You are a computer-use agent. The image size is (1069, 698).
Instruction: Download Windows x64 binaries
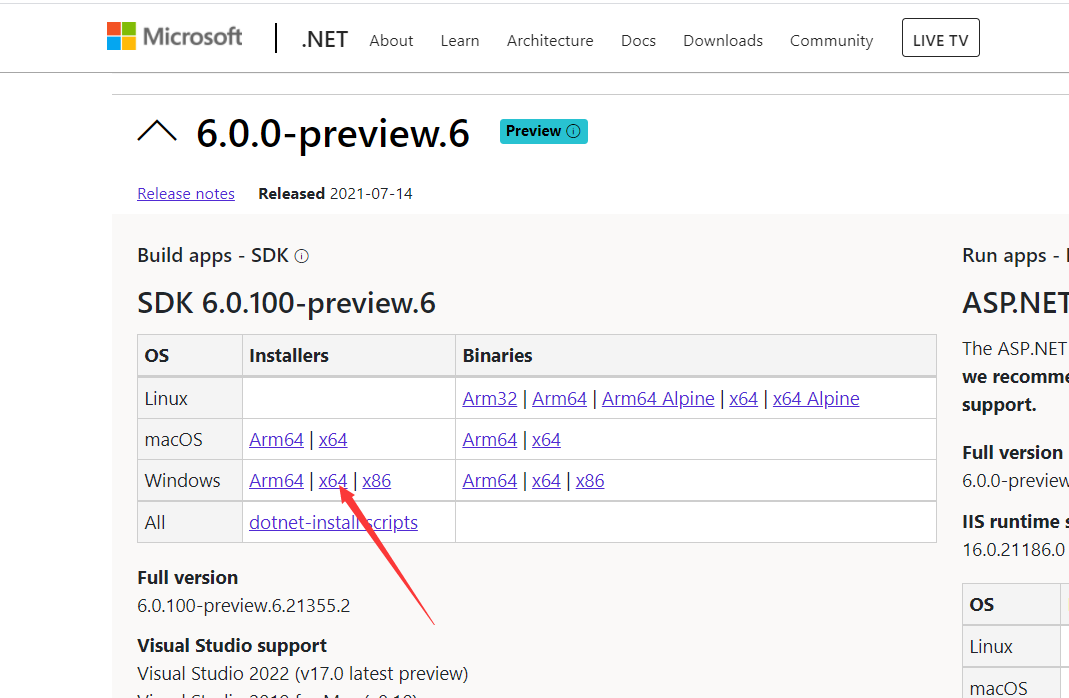pos(546,481)
